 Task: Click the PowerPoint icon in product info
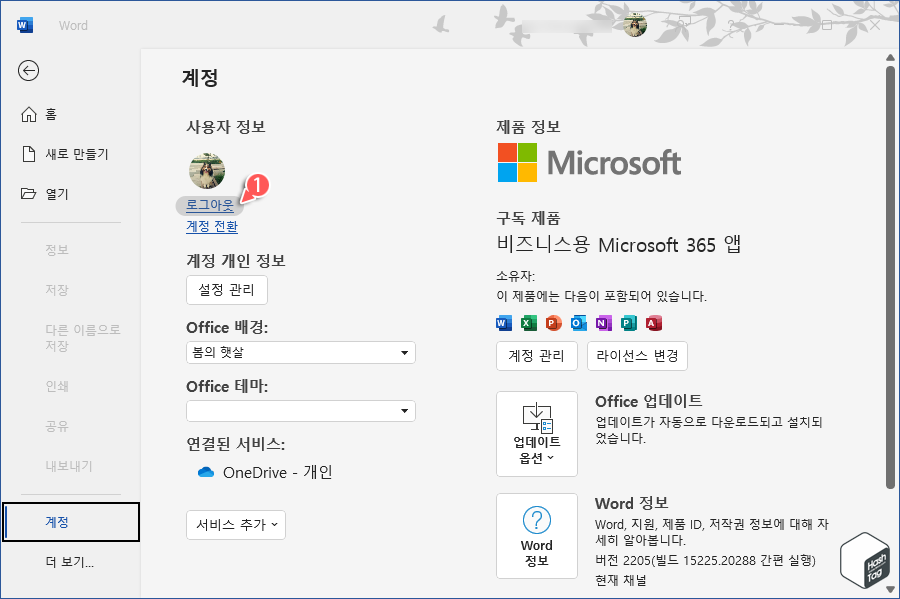click(x=551, y=322)
